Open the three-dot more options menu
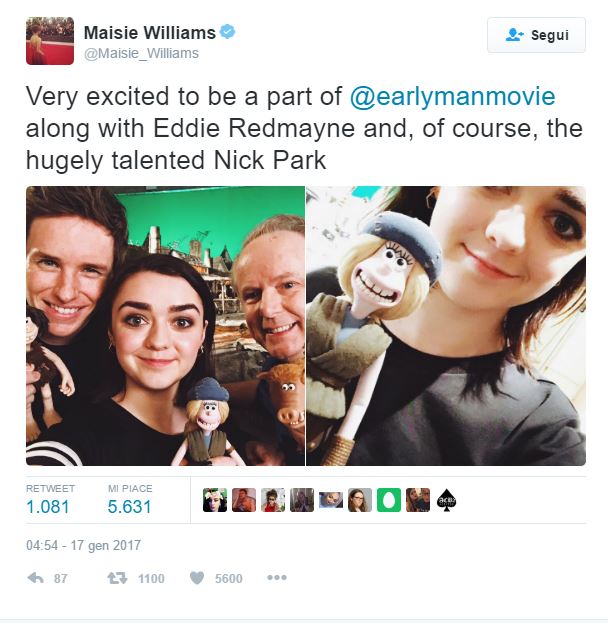The height and width of the screenshot is (623, 608). pos(277,577)
